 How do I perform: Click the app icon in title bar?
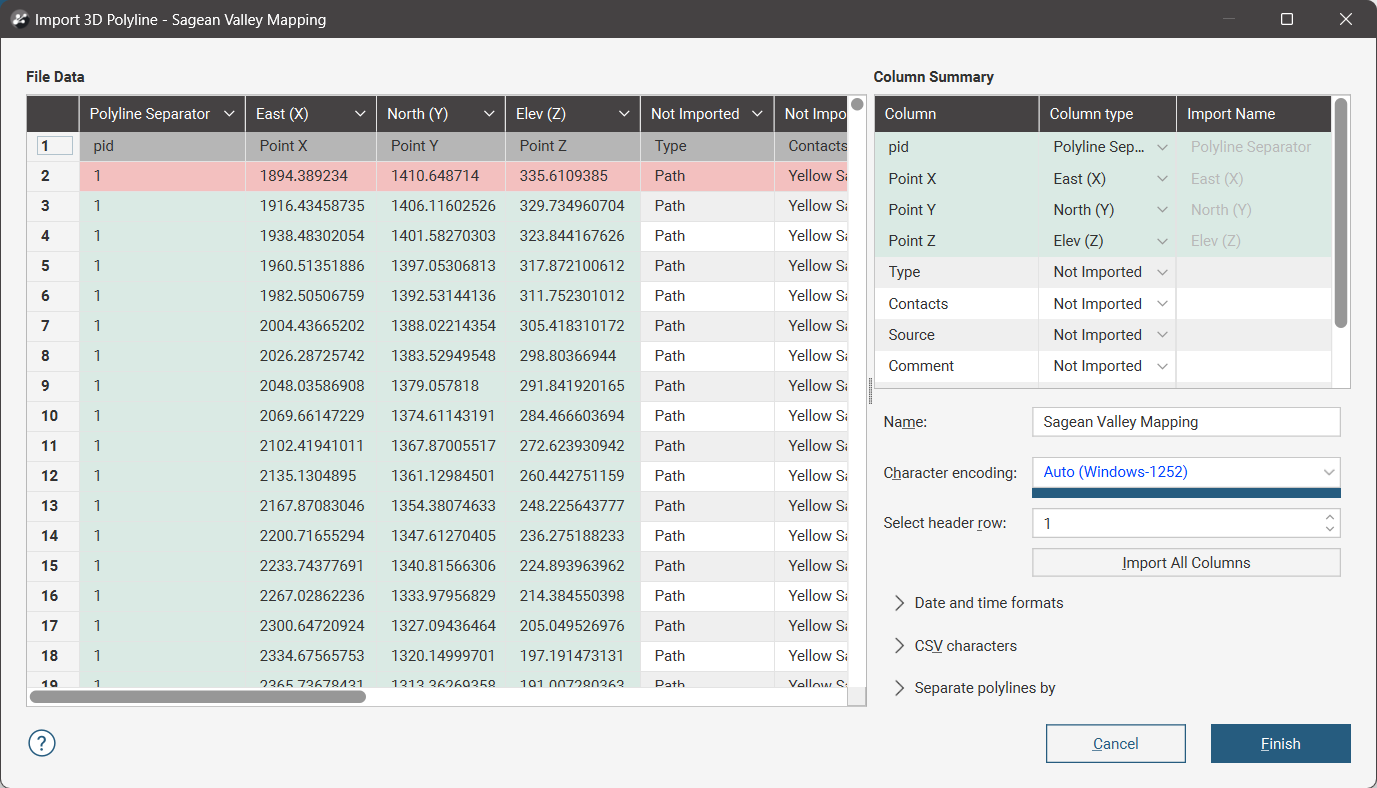click(18, 19)
